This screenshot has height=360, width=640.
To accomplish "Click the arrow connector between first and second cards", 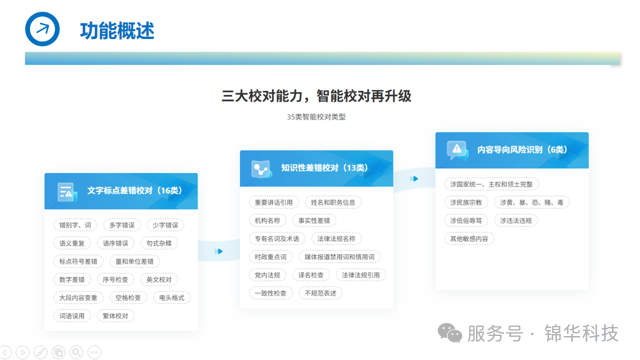I will tap(219, 251).
